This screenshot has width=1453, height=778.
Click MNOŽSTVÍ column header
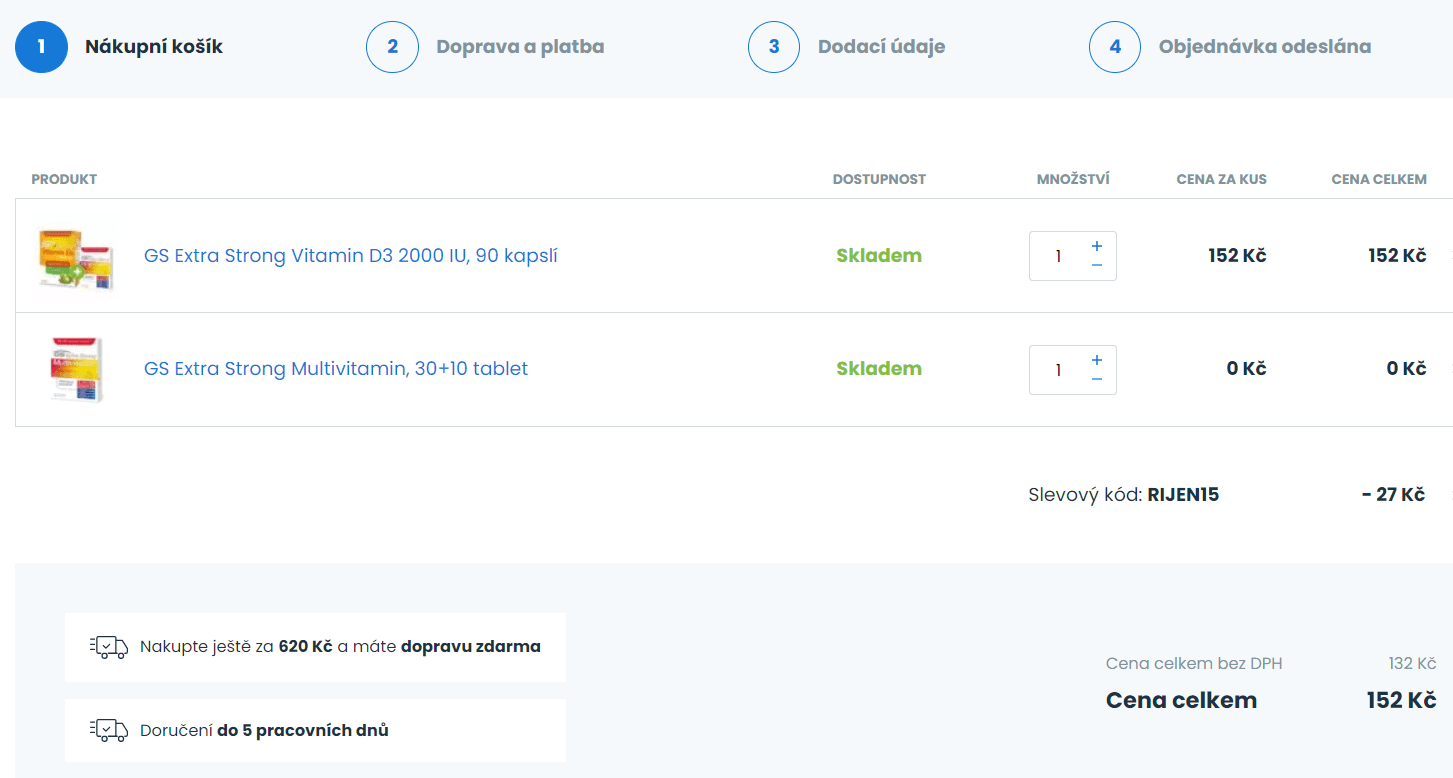1073,180
